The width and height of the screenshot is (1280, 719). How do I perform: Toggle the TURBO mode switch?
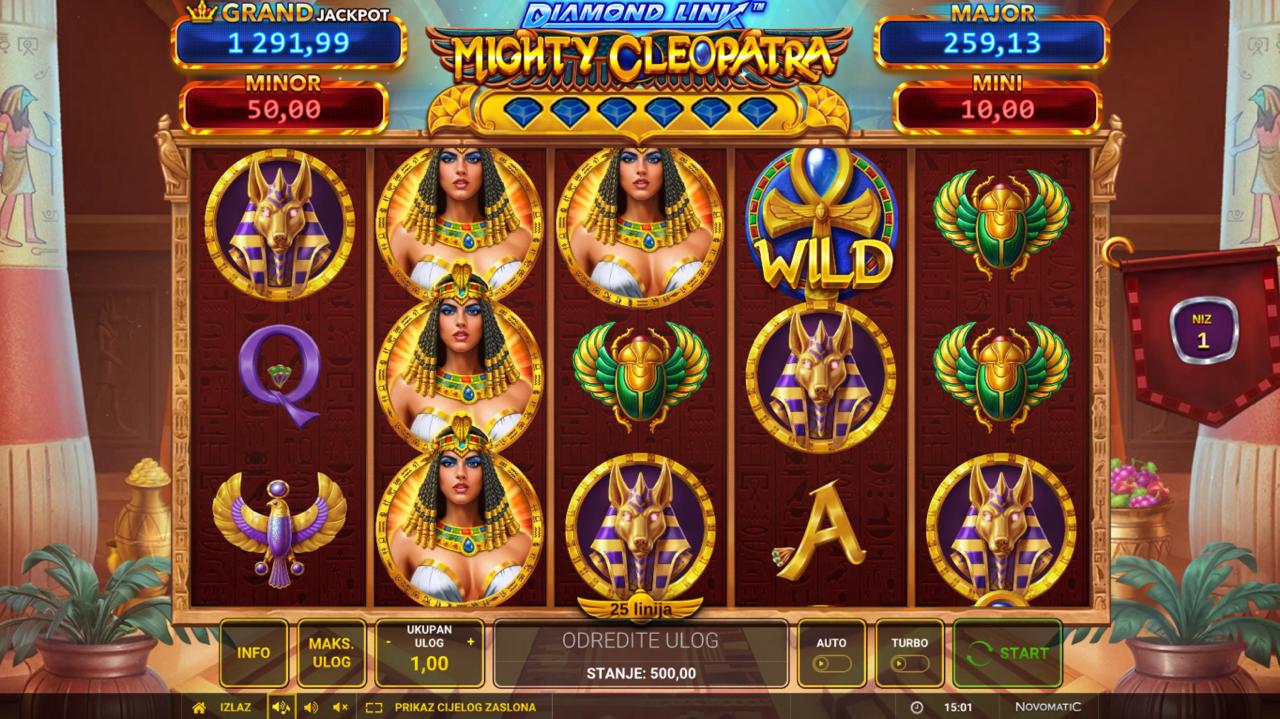tap(910, 663)
